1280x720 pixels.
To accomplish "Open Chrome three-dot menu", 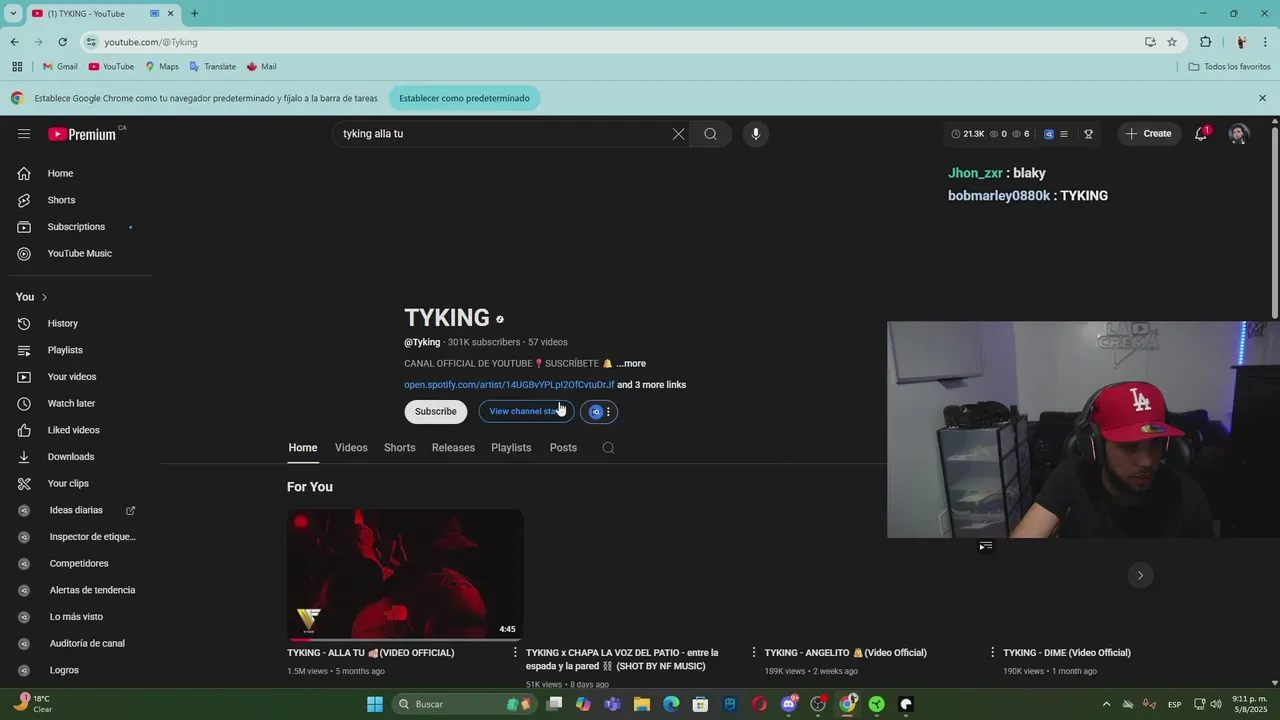I will (x=1266, y=42).
